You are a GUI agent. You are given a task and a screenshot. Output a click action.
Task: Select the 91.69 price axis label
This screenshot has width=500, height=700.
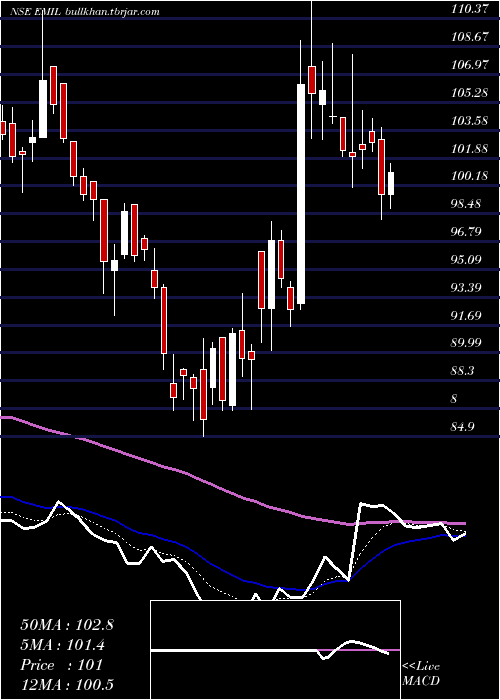pyautogui.click(x=466, y=316)
